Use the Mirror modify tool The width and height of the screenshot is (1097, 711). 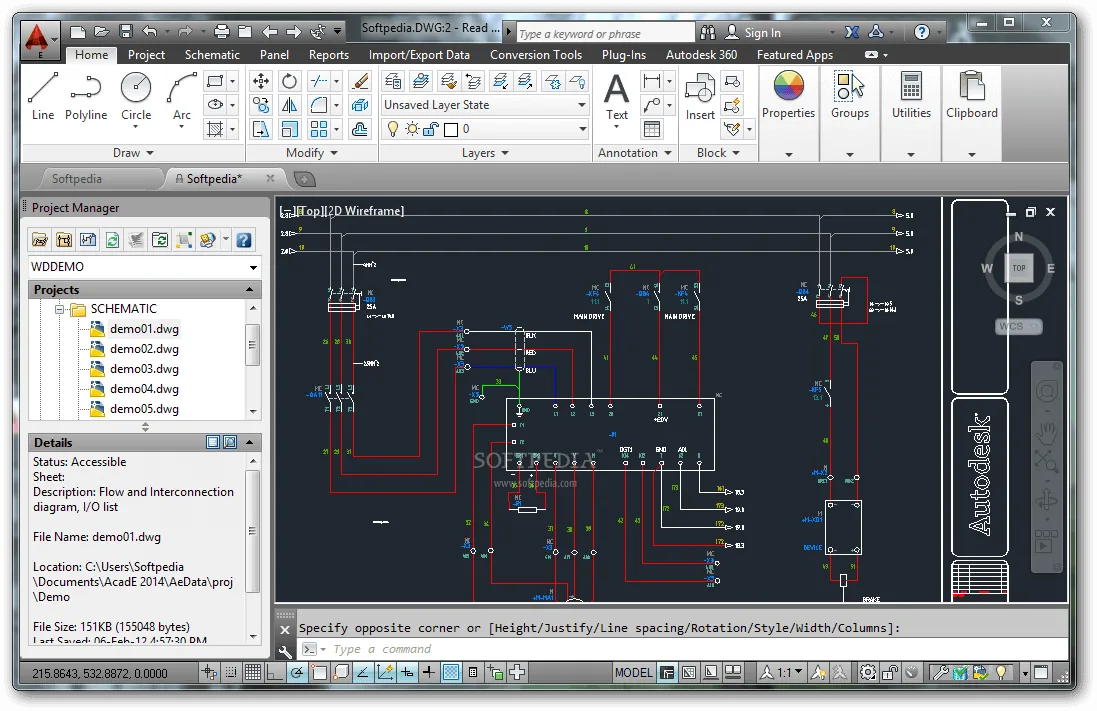(289, 105)
